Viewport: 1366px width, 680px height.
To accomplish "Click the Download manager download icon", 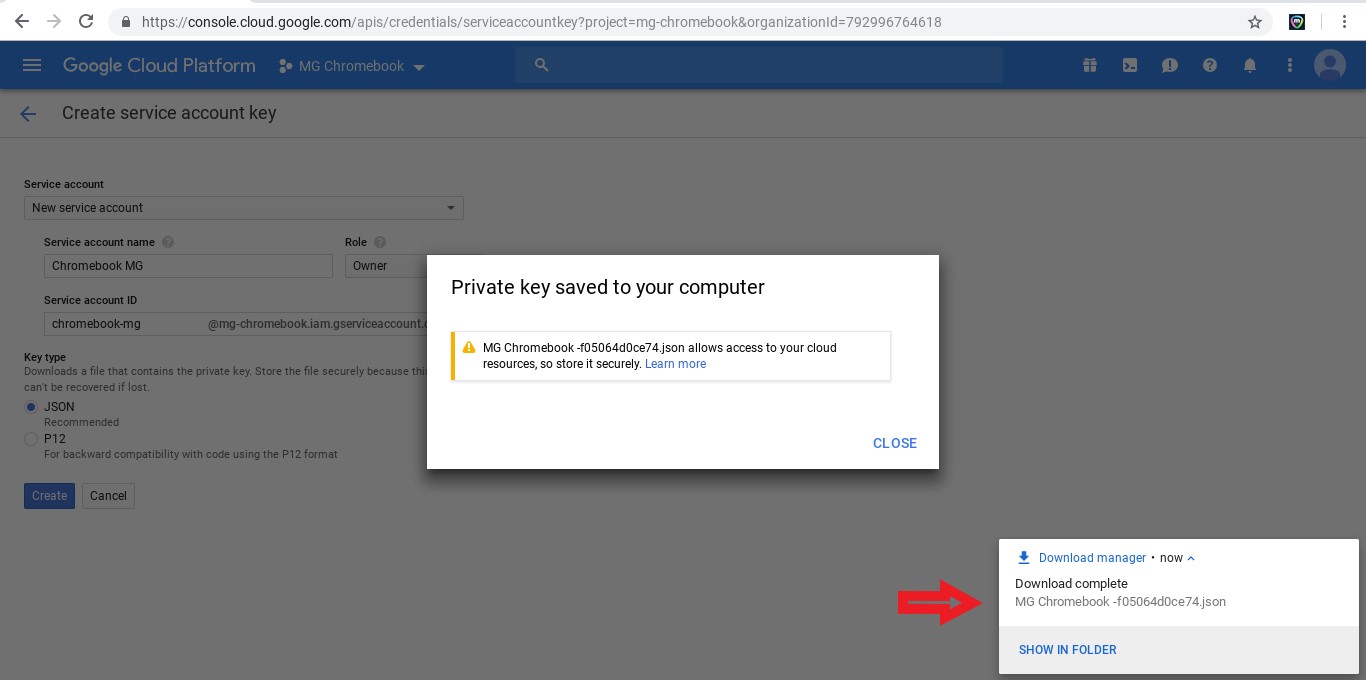I will tap(1024, 558).
